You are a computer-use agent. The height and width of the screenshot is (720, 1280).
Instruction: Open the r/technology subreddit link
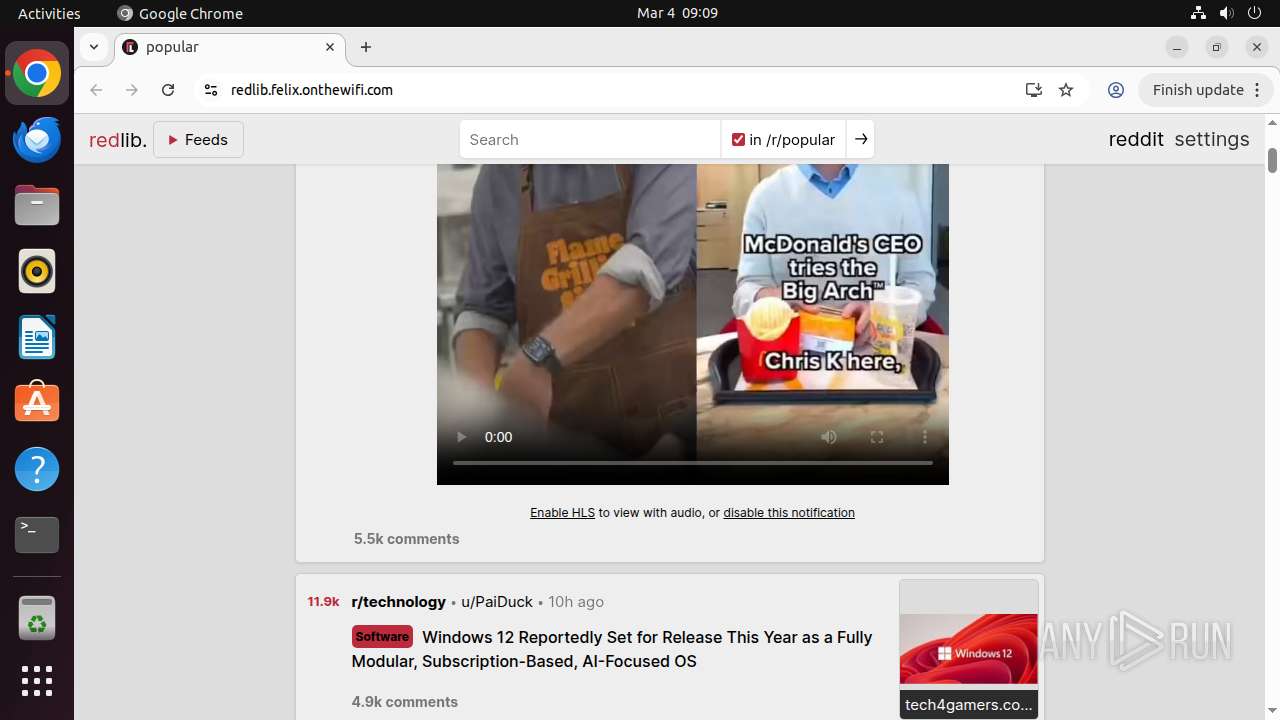[398, 602]
